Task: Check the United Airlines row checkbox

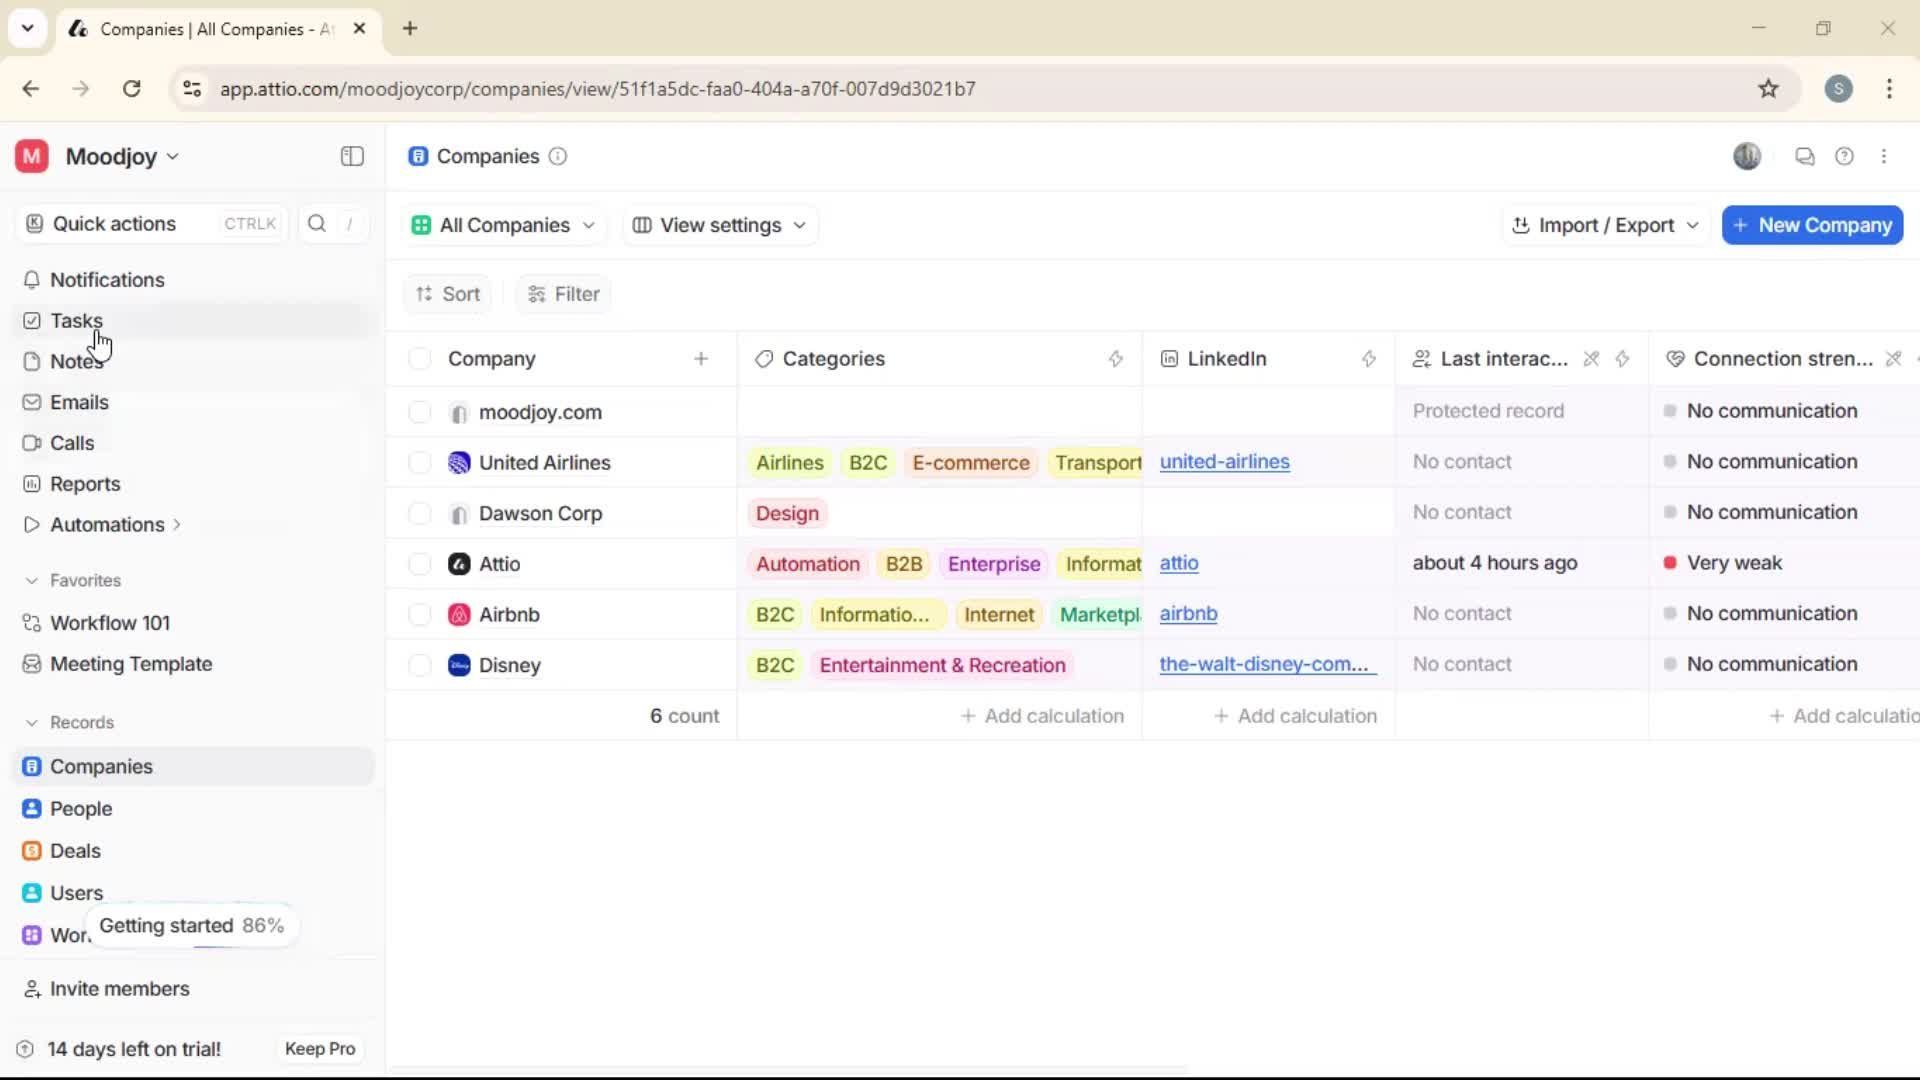Action: [420, 463]
